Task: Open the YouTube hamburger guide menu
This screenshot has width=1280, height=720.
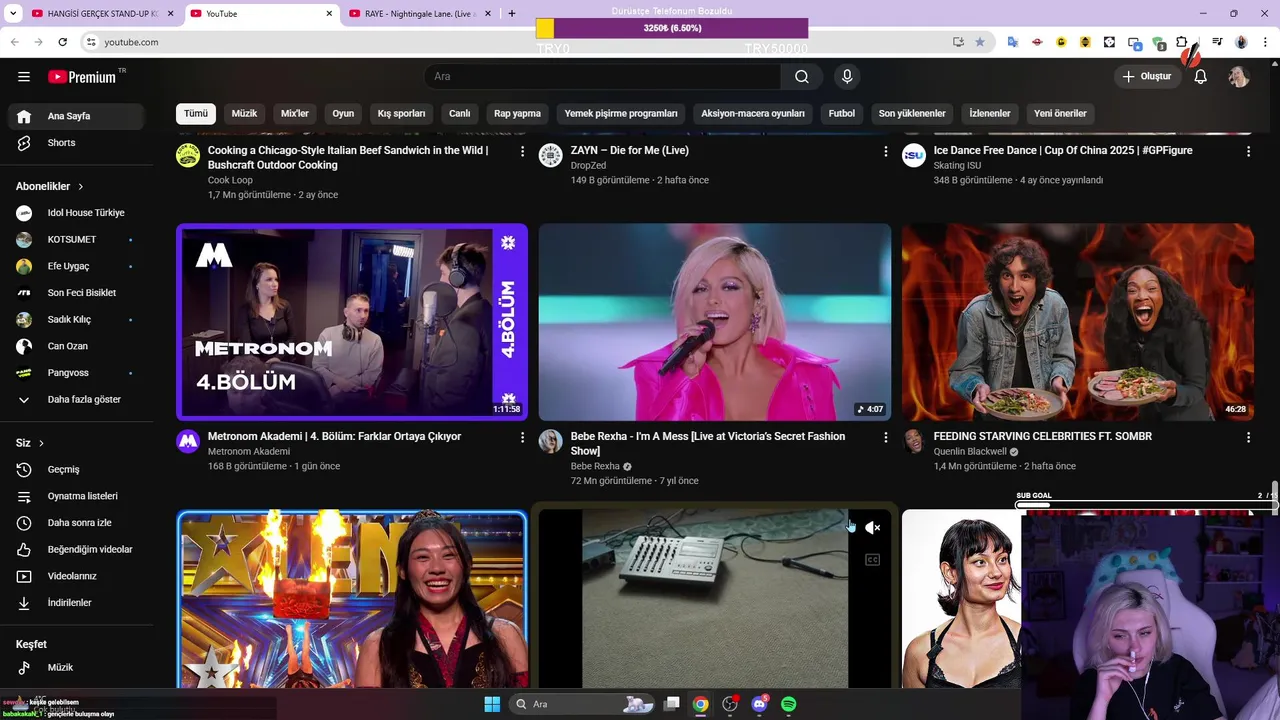Action: pos(24,76)
